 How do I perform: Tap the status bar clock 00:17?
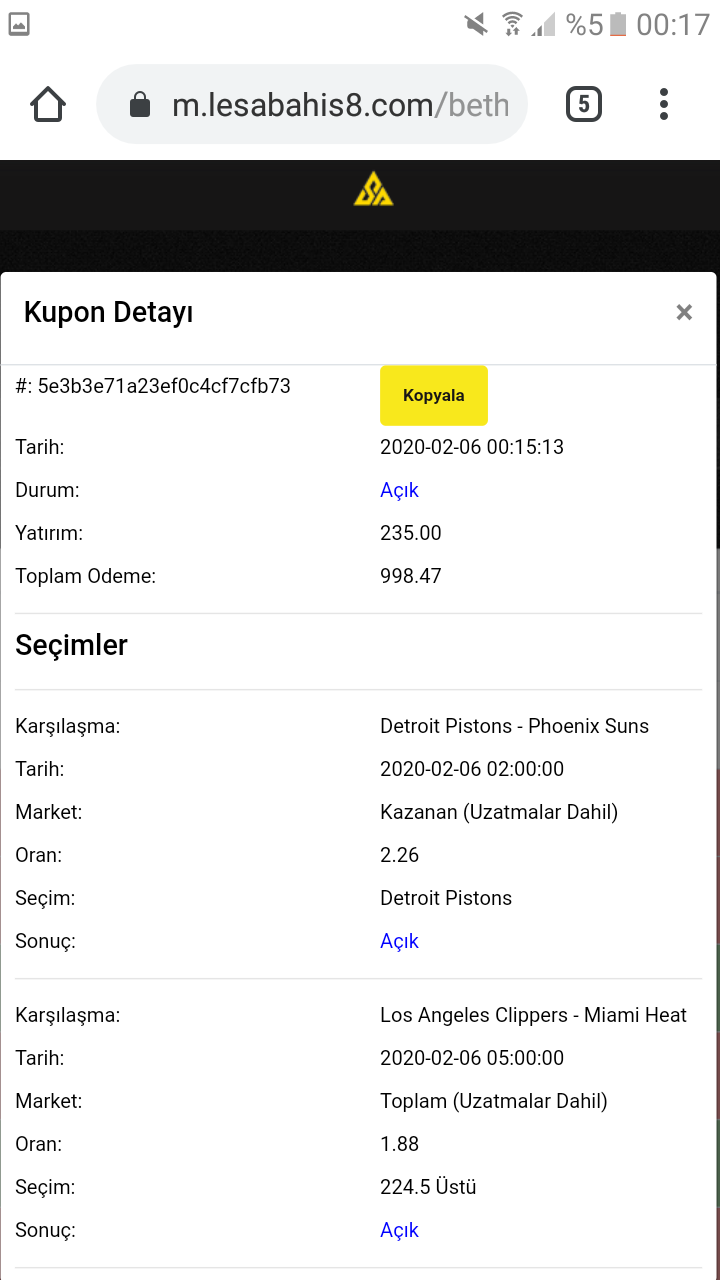pos(673,24)
